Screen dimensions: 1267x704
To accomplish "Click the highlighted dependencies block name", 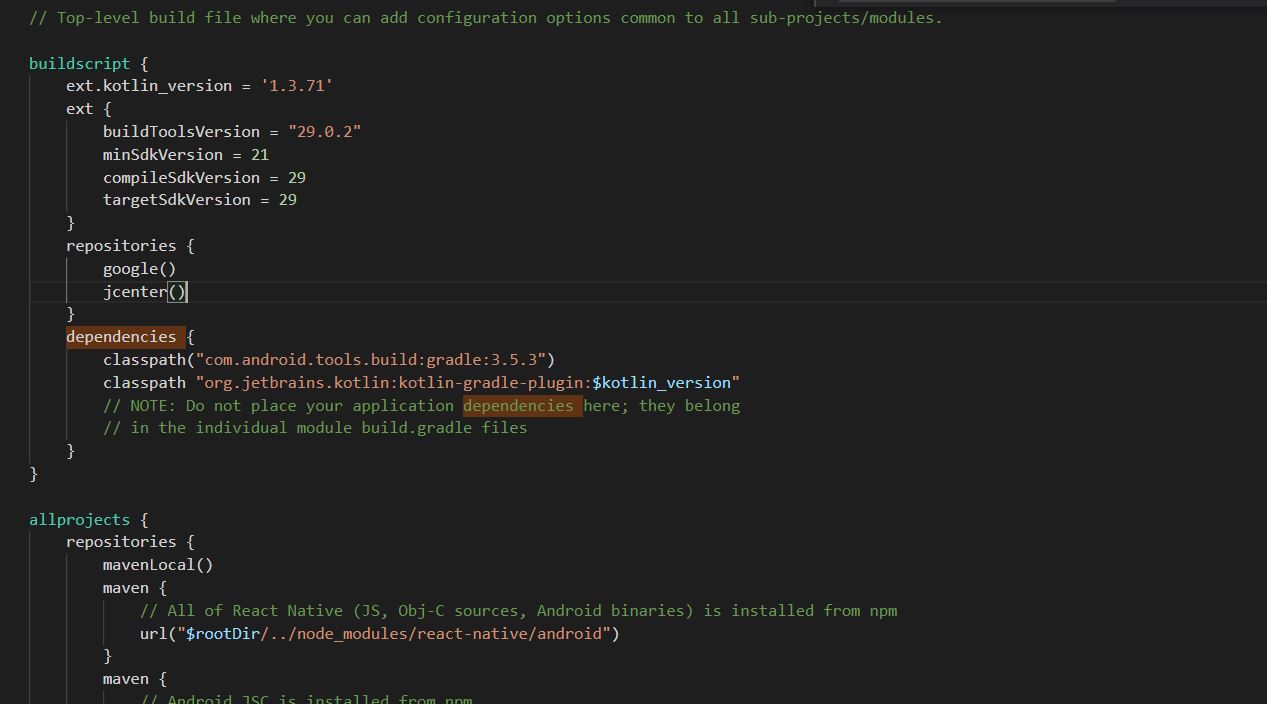I will click(x=120, y=336).
